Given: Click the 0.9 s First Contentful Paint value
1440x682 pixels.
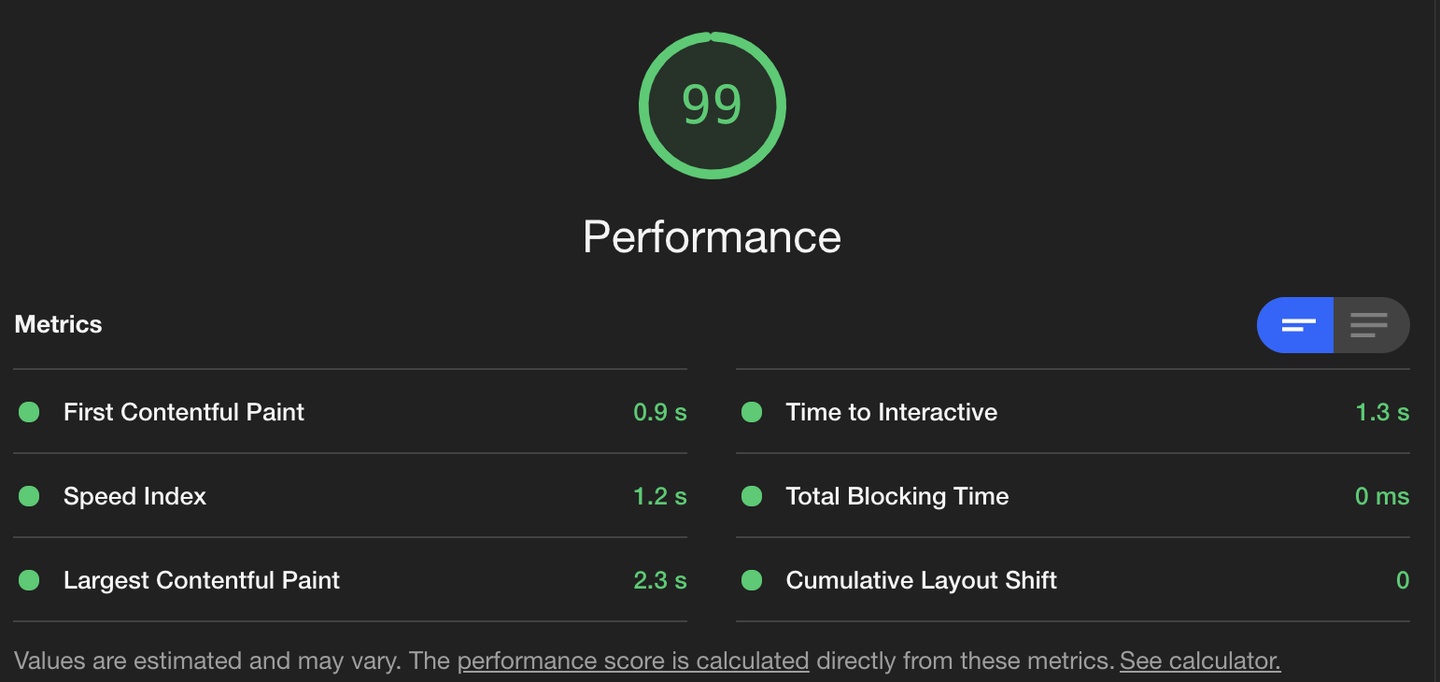Looking at the screenshot, I should (x=660, y=412).
